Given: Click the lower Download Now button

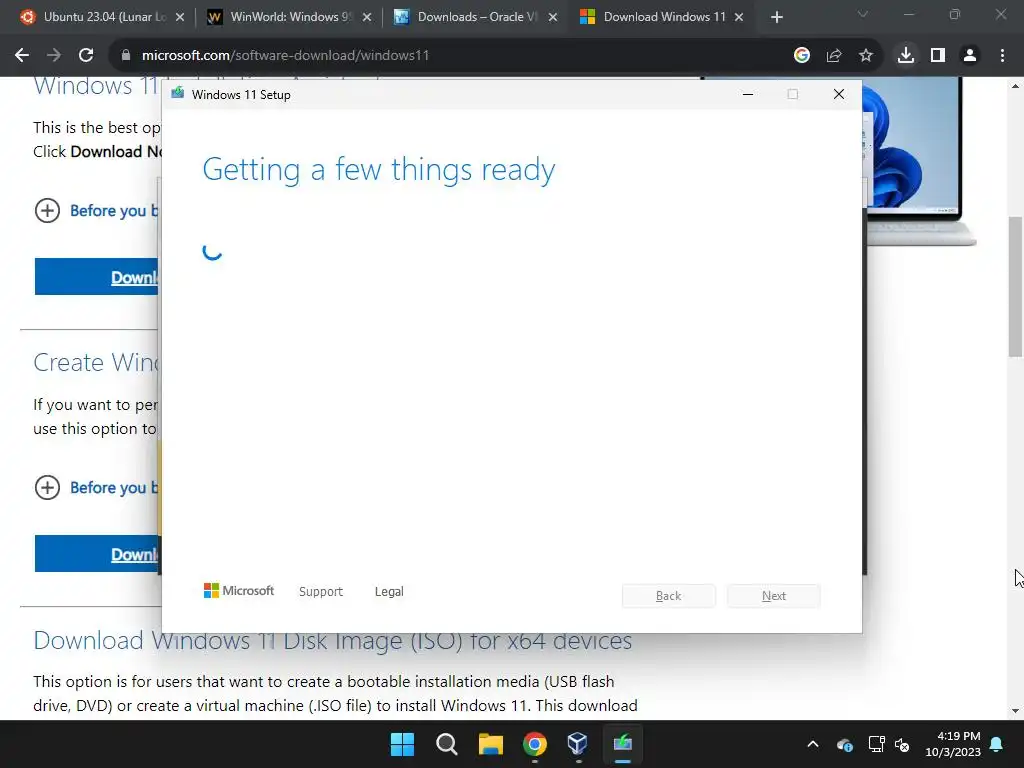Looking at the screenshot, I should click(97, 554).
